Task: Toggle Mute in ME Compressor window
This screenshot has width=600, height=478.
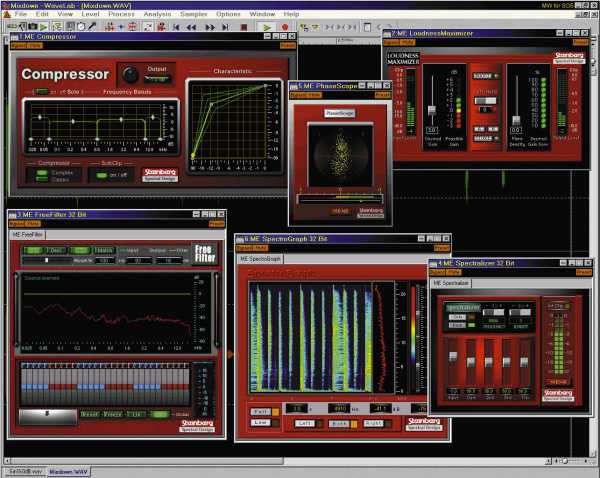Action: 35,46
